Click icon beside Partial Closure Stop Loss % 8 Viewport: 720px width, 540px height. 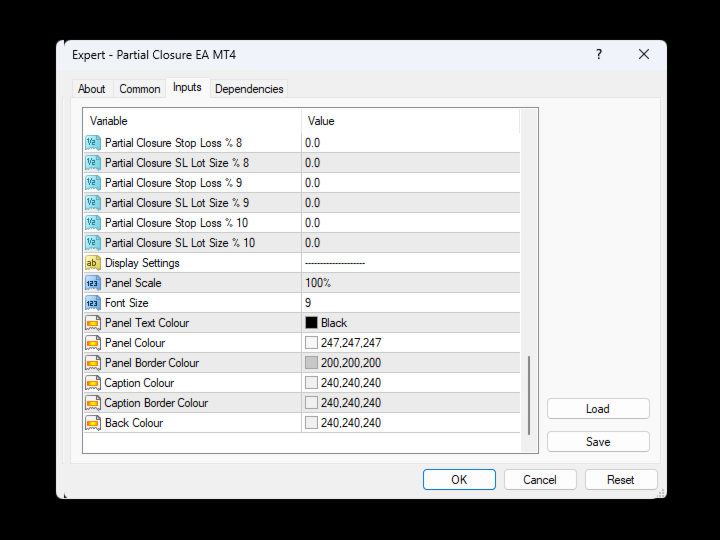(93, 143)
